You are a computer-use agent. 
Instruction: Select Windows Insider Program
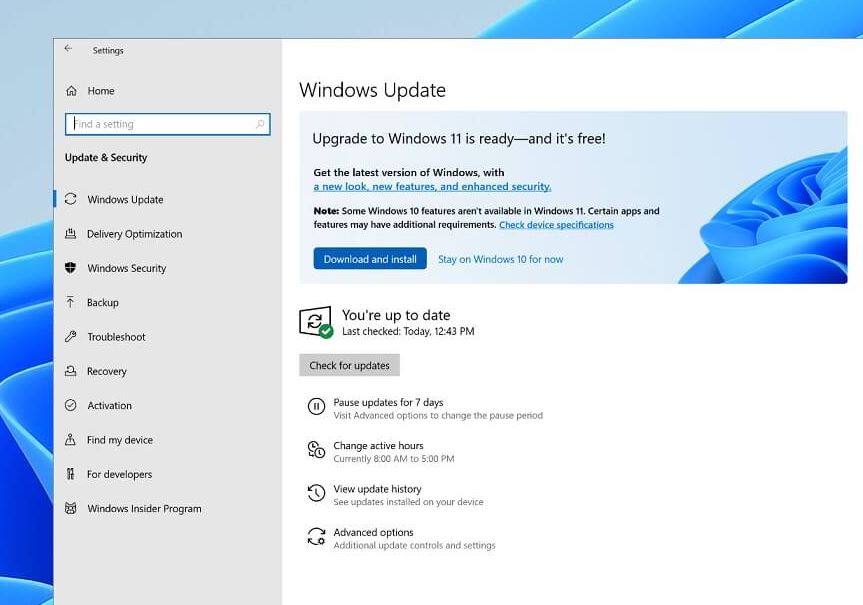tap(144, 509)
